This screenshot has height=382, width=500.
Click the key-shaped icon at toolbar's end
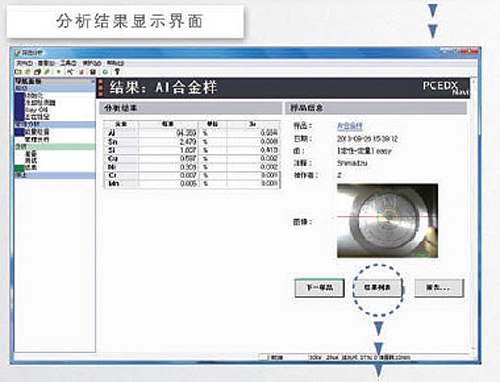click(x=117, y=71)
